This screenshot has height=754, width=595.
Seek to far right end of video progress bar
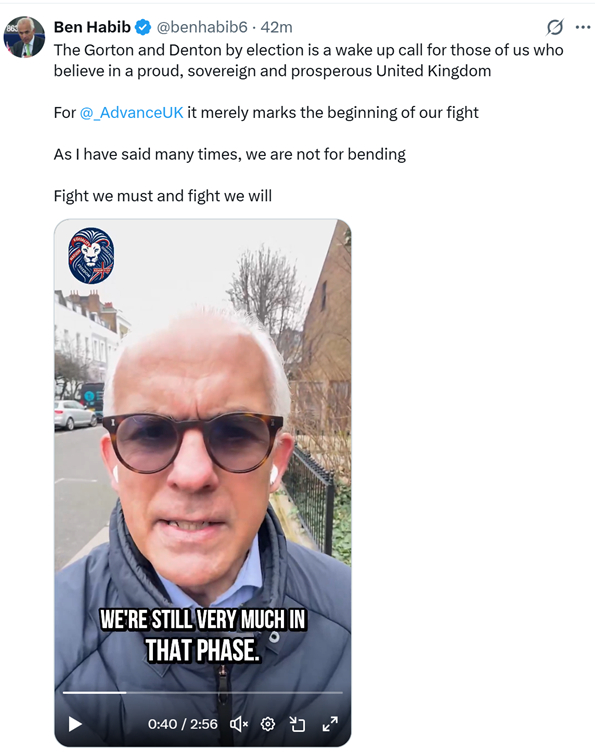[x=341, y=692]
